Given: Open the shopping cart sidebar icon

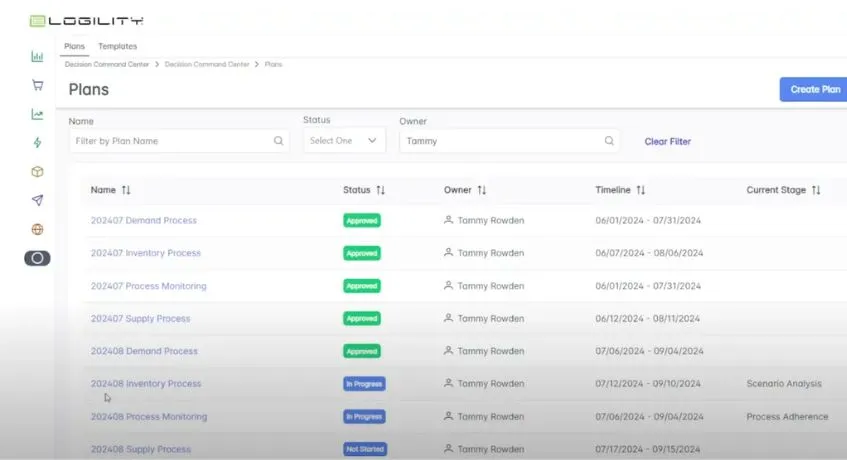Looking at the screenshot, I should point(37,85).
